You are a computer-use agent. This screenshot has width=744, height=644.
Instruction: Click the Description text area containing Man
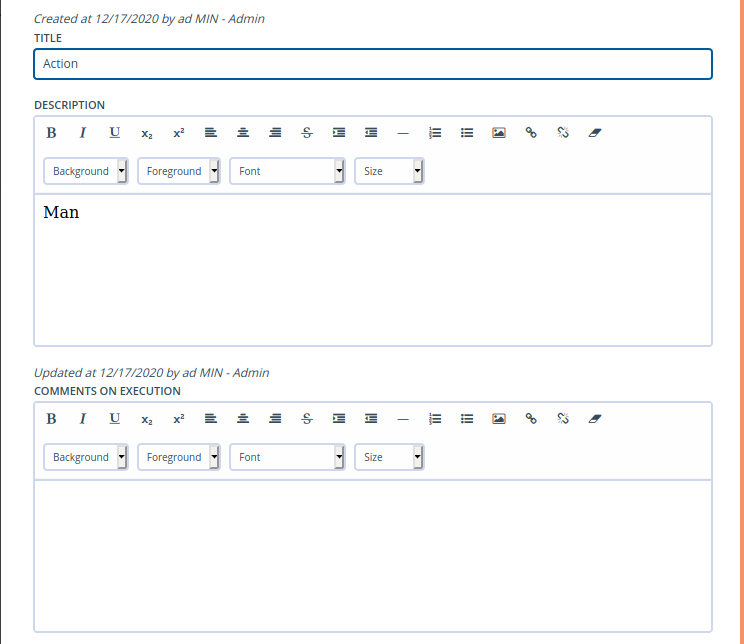pyautogui.click(x=373, y=270)
